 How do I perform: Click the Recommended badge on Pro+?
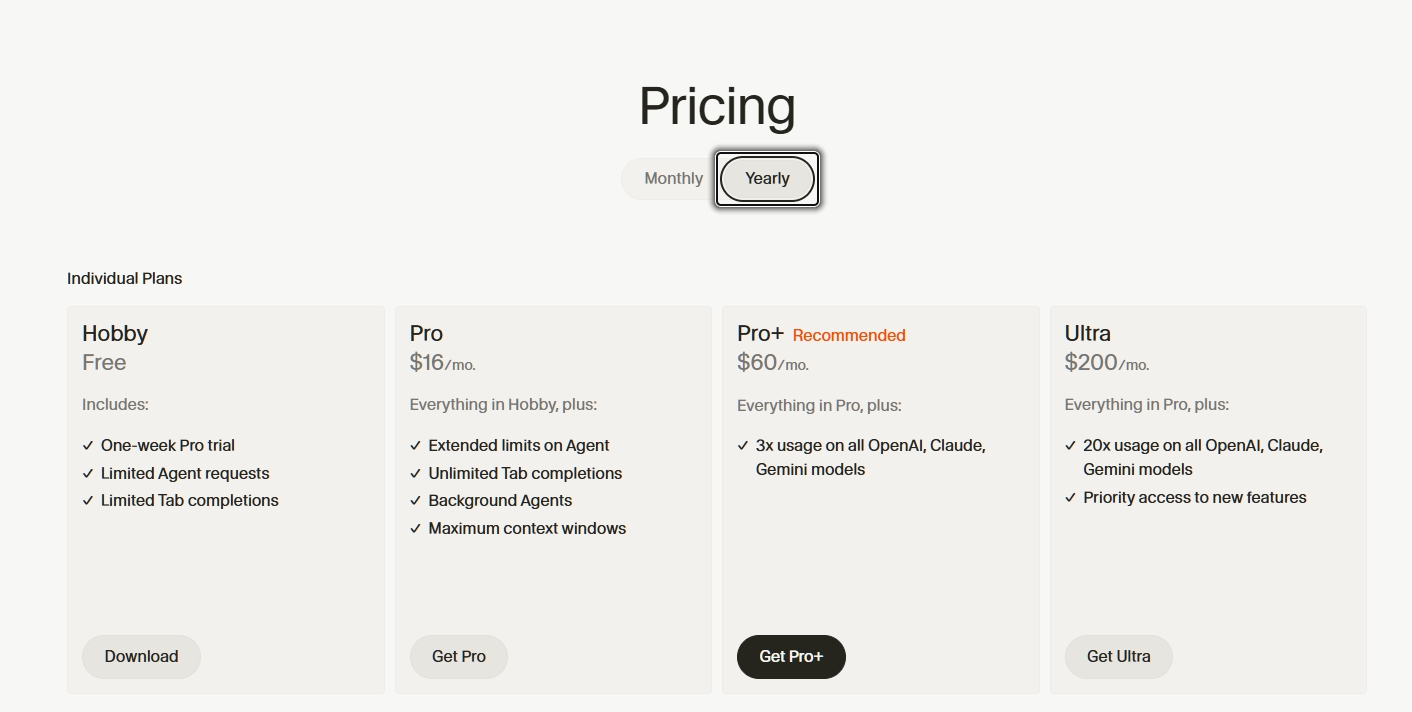(x=848, y=334)
